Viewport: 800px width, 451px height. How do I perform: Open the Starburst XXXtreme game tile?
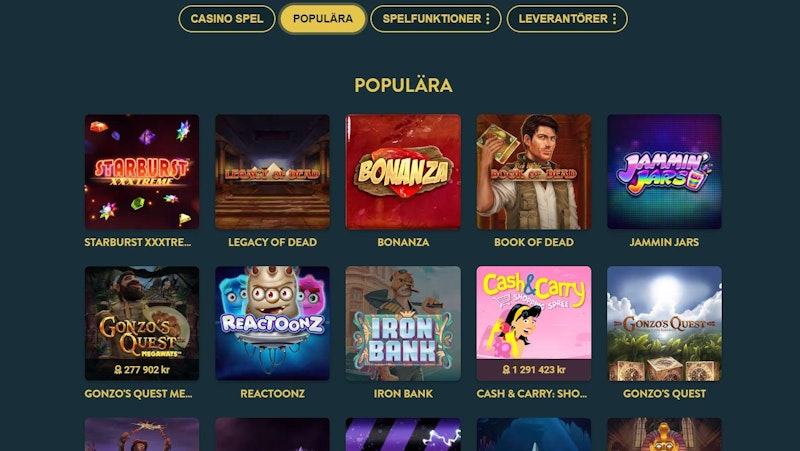pos(142,172)
